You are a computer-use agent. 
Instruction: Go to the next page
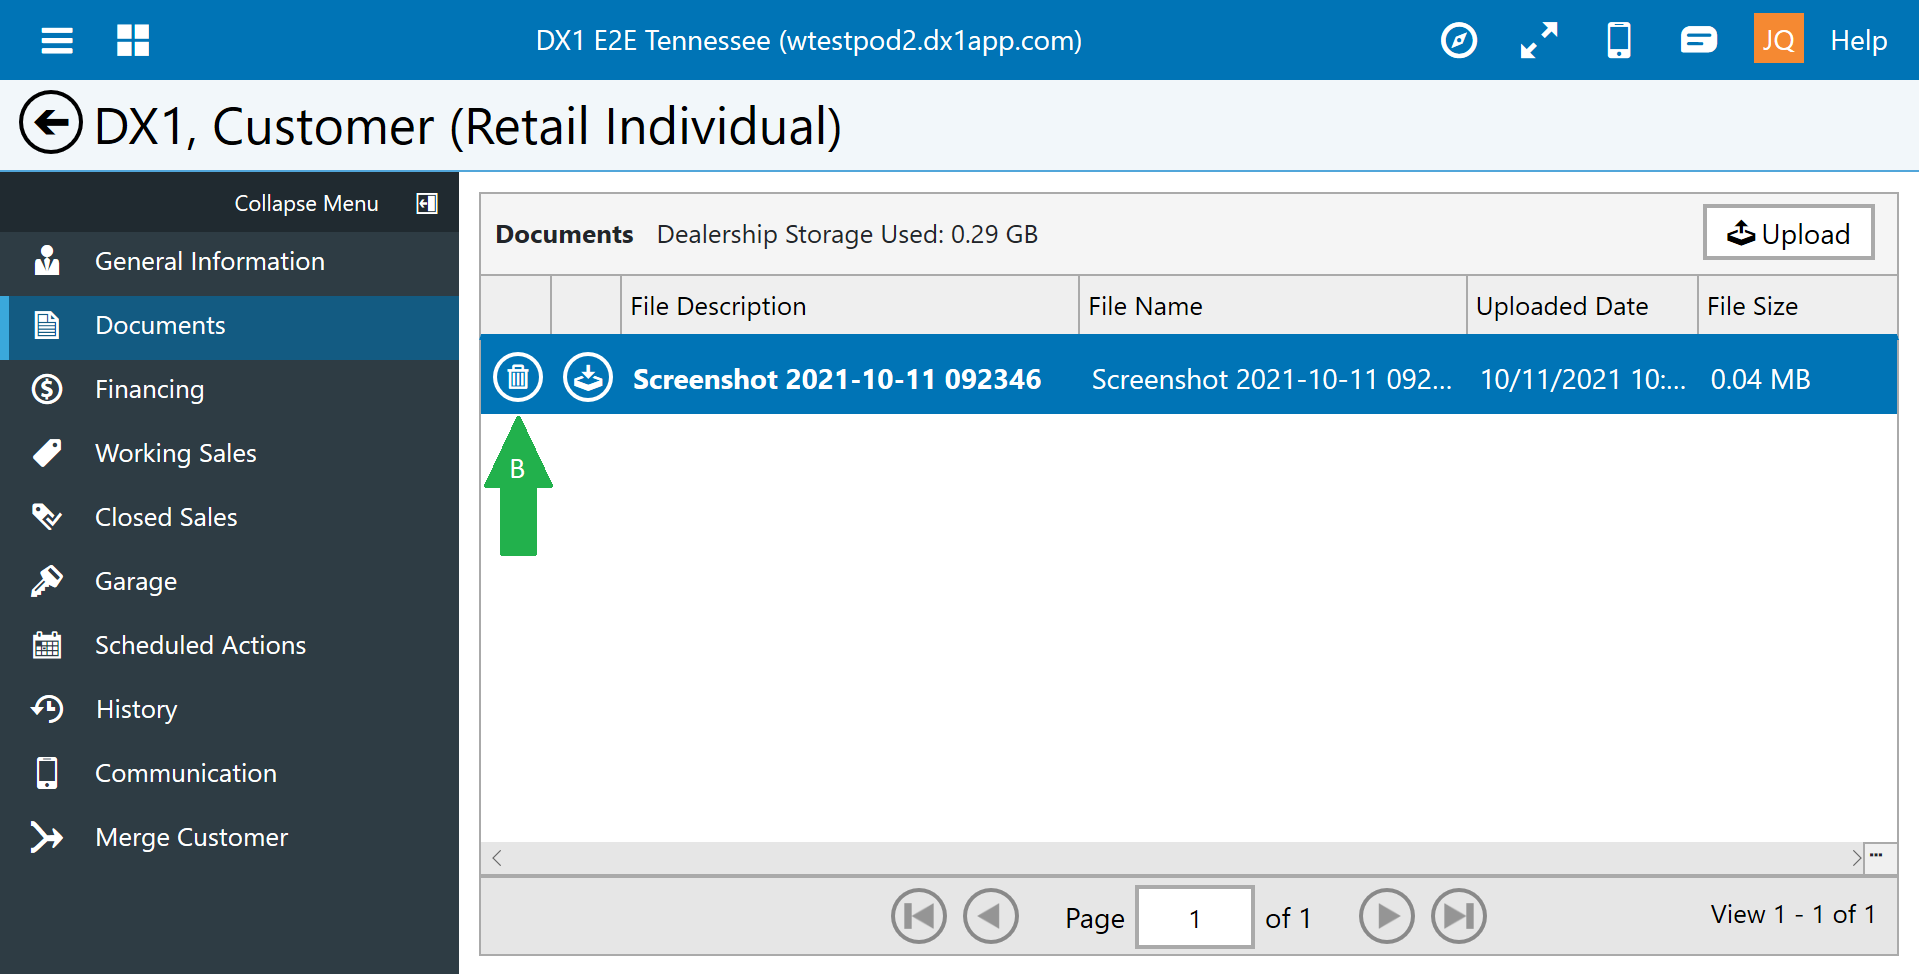pos(1387,916)
